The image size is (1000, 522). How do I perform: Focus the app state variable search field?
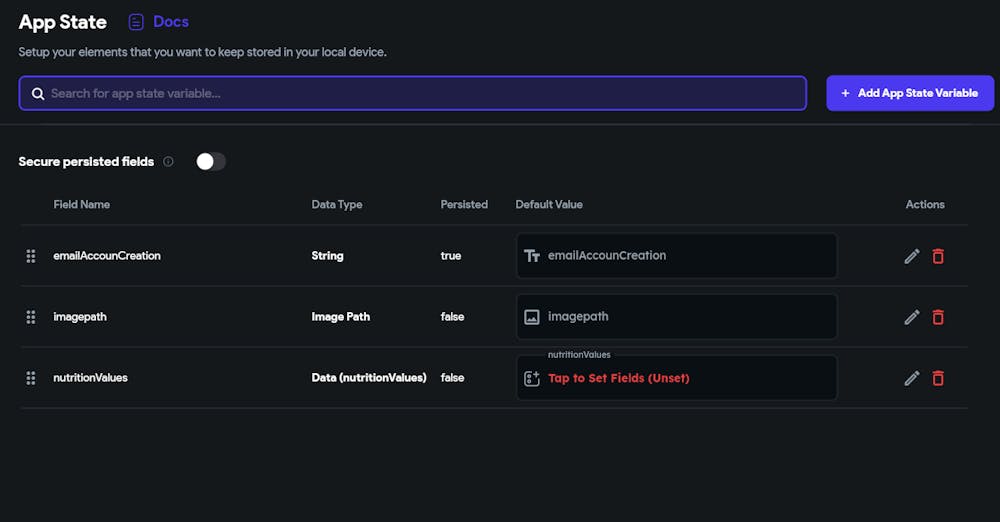click(x=420, y=93)
